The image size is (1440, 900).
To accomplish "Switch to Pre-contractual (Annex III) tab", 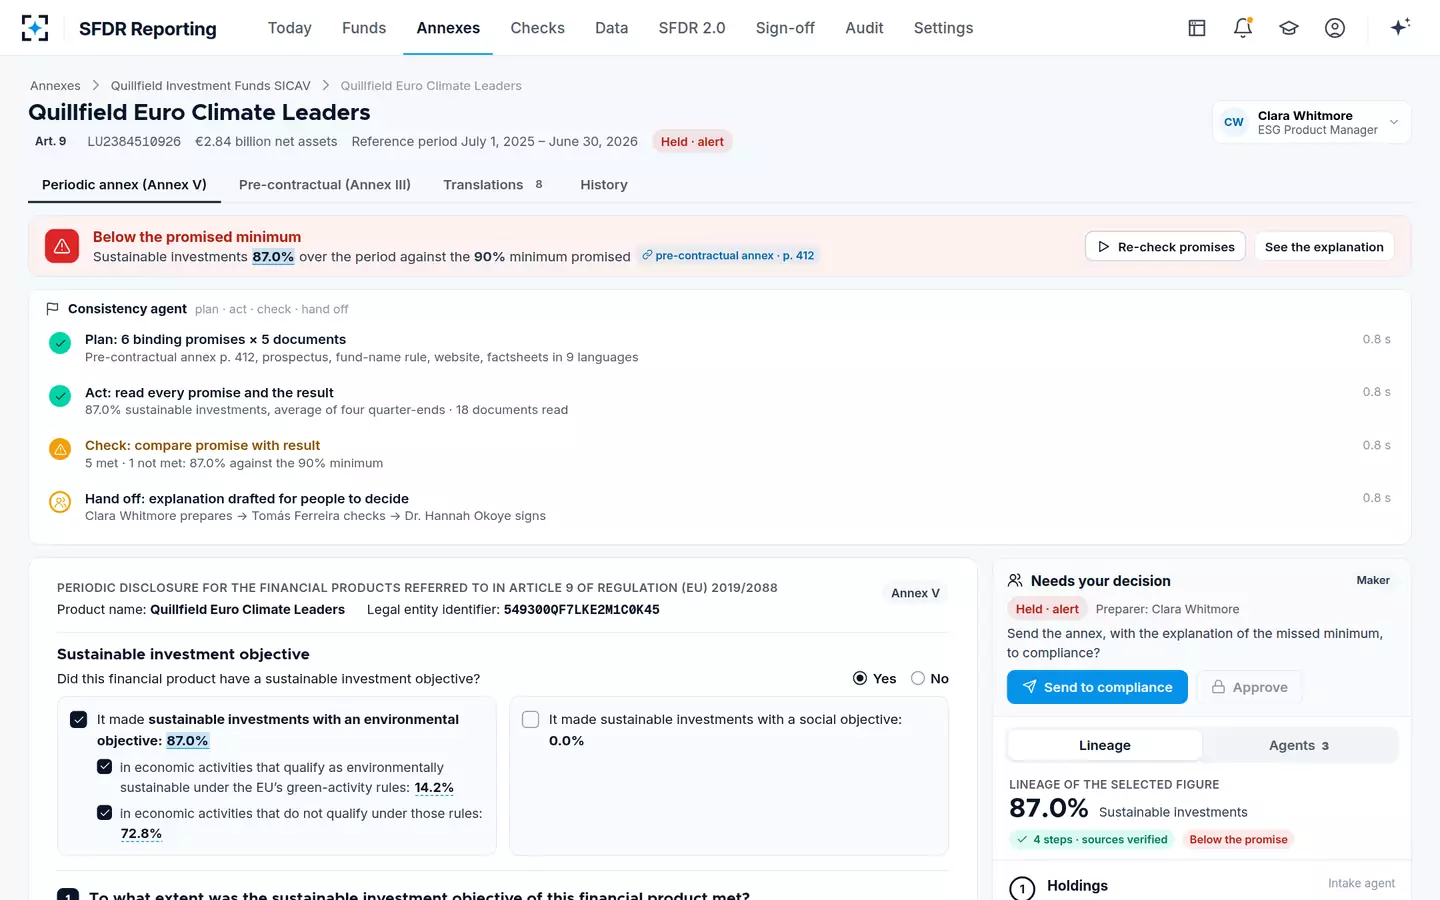I will (x=325, y=184).
